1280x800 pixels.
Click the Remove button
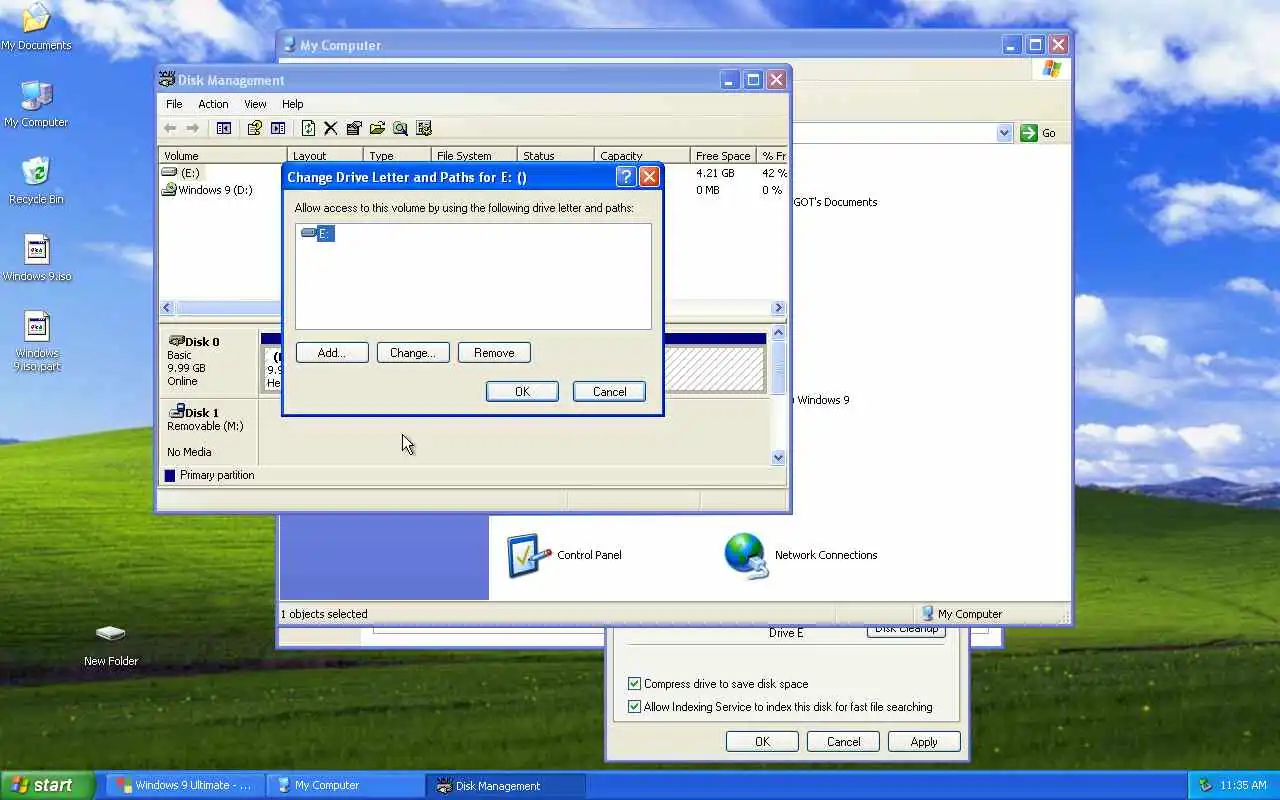(x=494, y=353)
